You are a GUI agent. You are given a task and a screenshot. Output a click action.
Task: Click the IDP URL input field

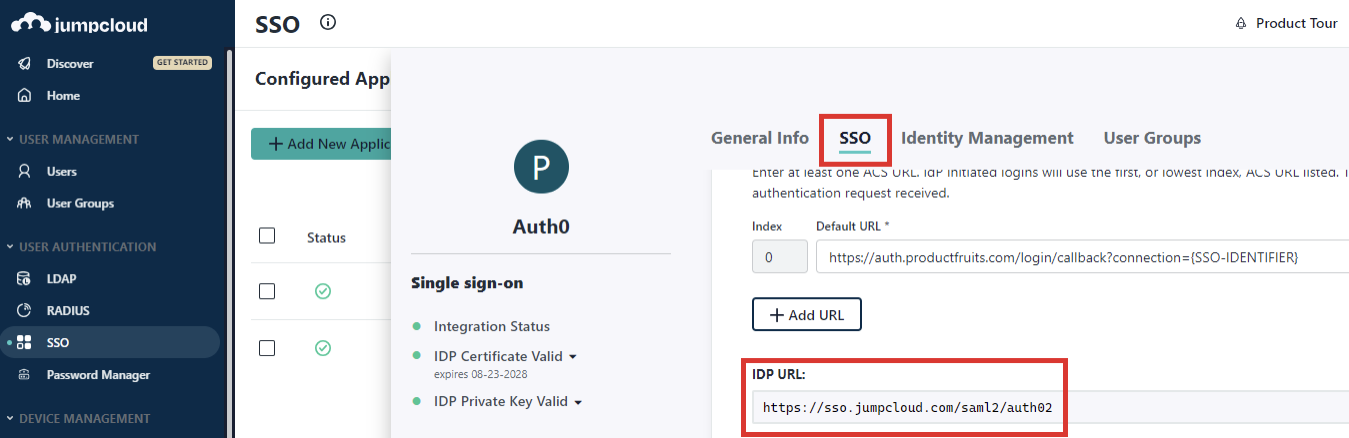[x=1050, y=407]
